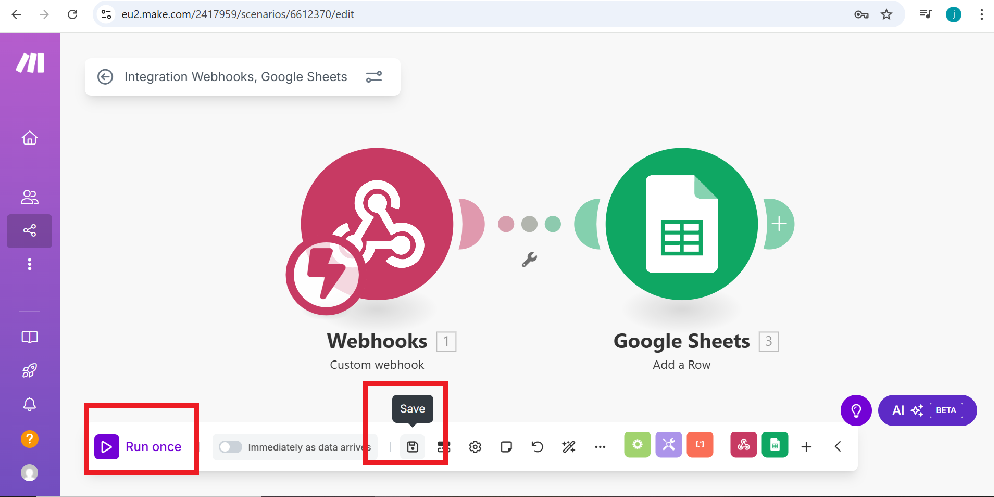Open the Chrome three-dot menu

click(x=981, y=14)
